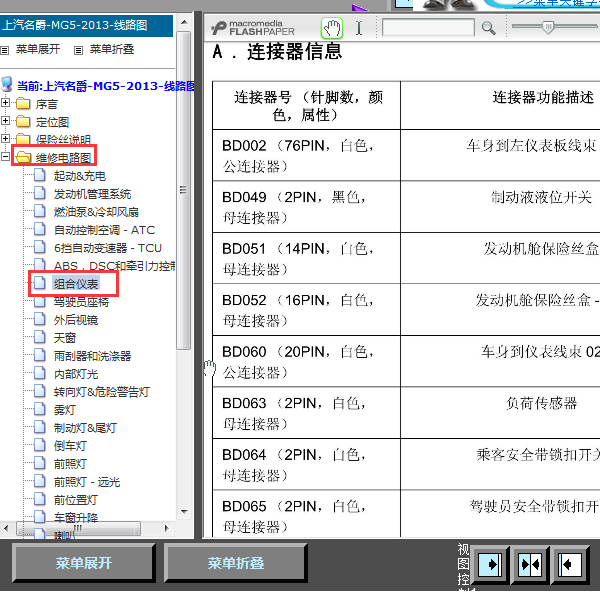Click the FlashPaper search text field
The image size is (600, 592).
click(x=428, y=27)
